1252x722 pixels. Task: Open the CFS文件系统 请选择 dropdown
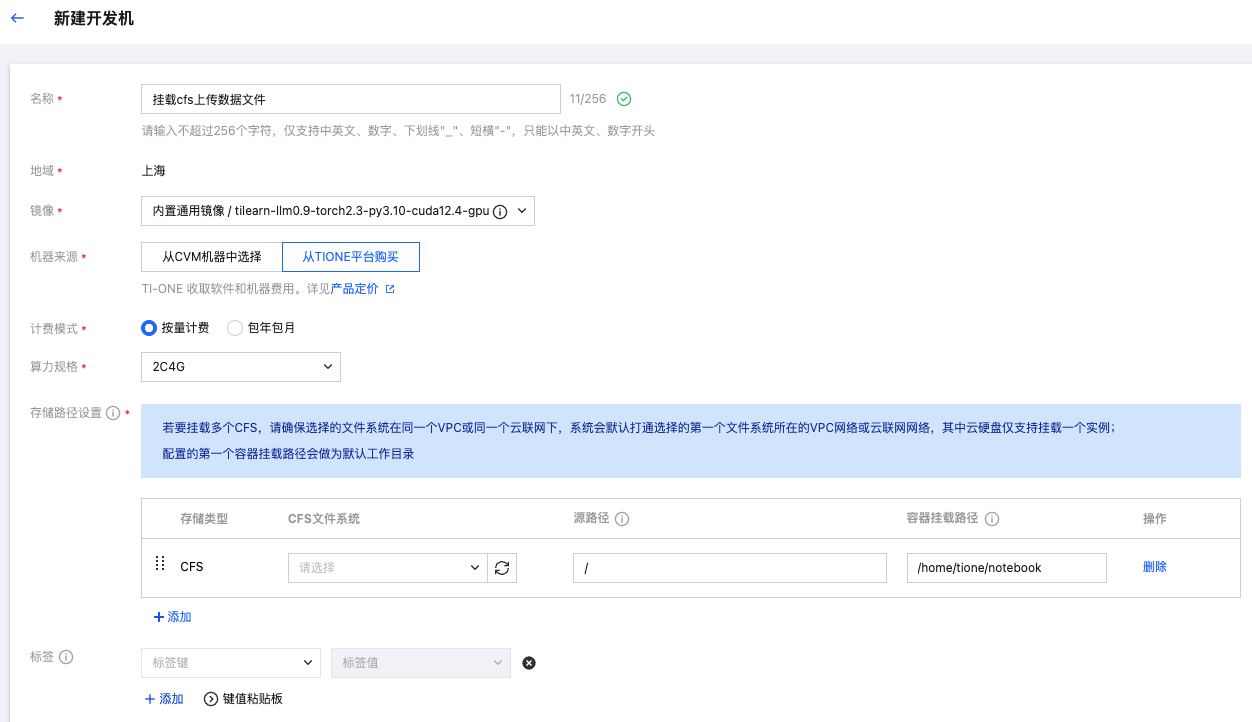(x=387, y=568)
